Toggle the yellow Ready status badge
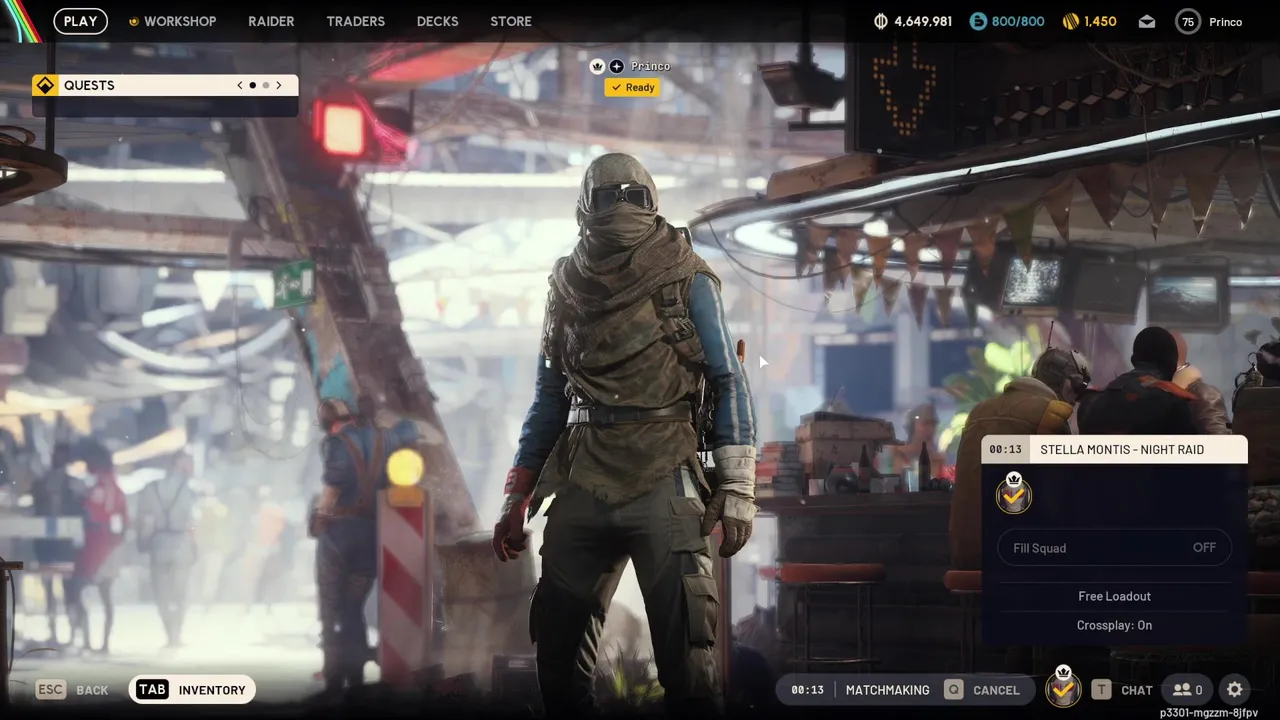 tap(632, 87)
